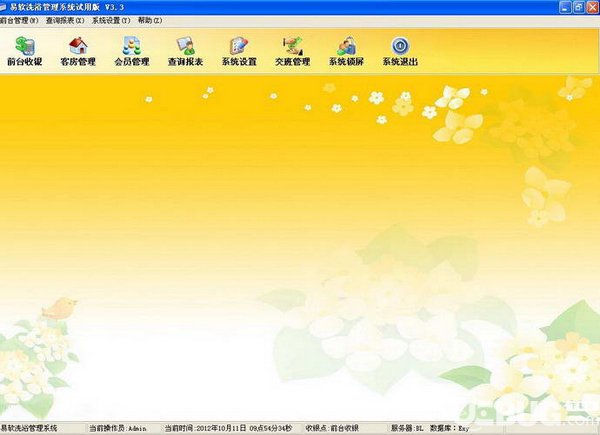Open the 系统设置 menu in menu bar
Screen dimensions: 600x435
[x=111, y=21]
